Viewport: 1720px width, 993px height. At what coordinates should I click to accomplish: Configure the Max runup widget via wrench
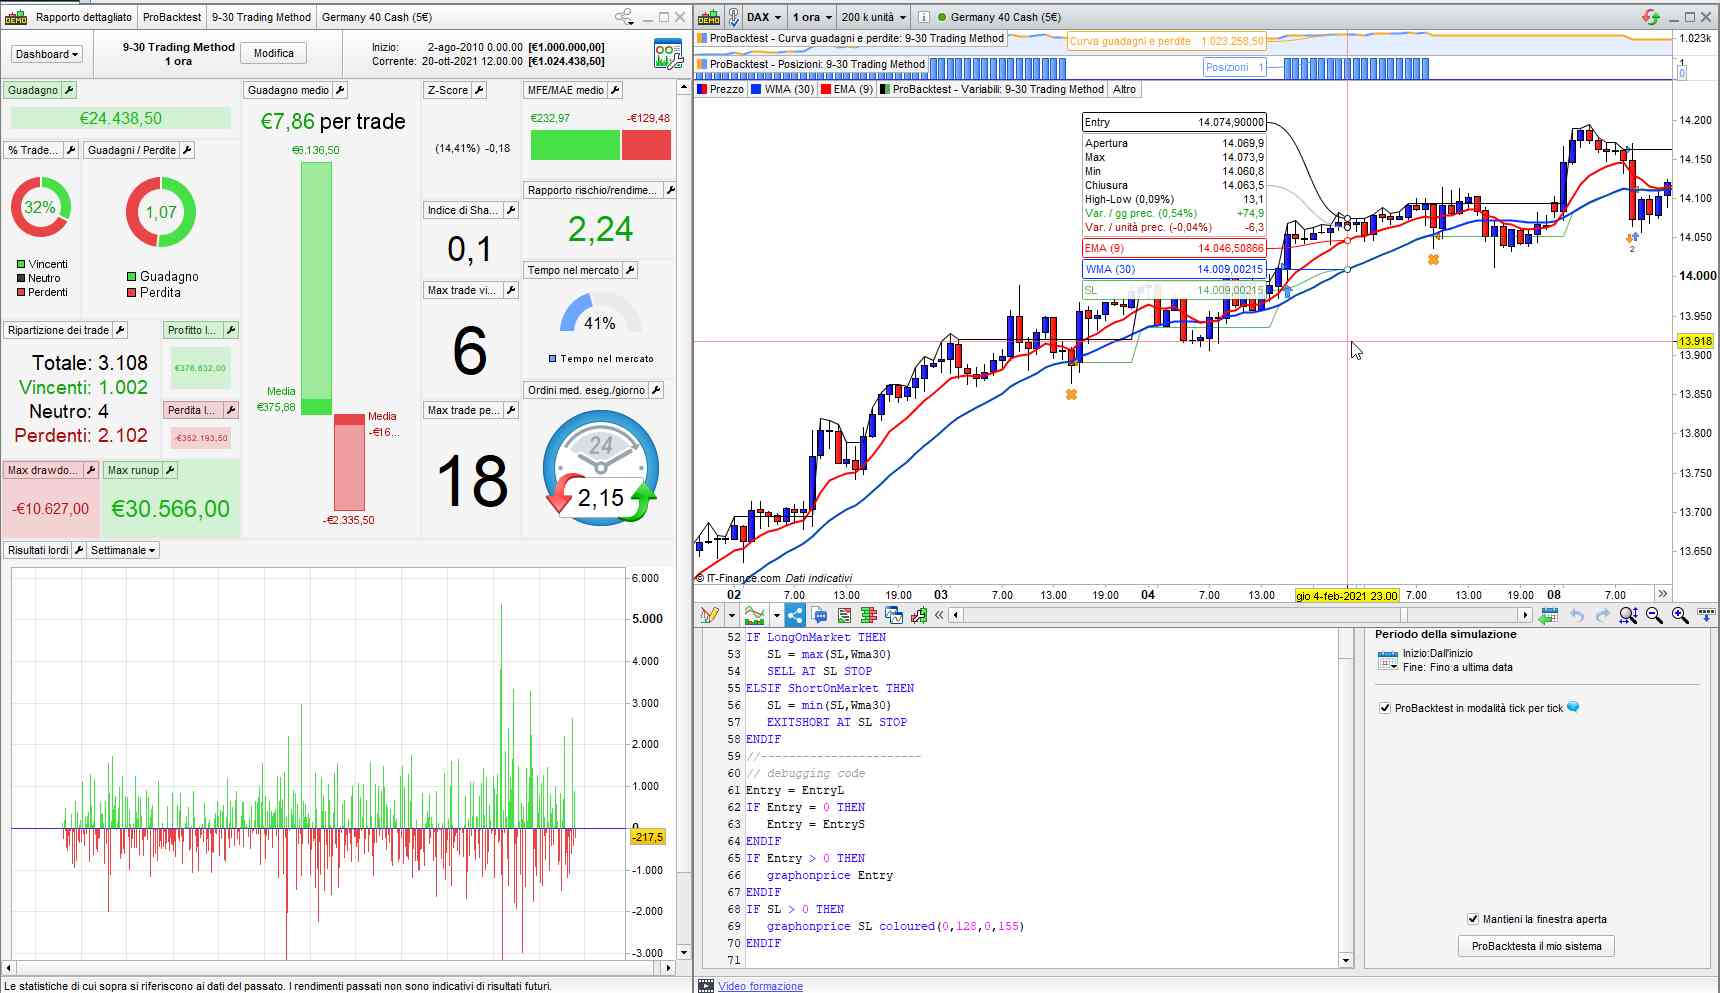pyautogui.click(x=170, y=470)
